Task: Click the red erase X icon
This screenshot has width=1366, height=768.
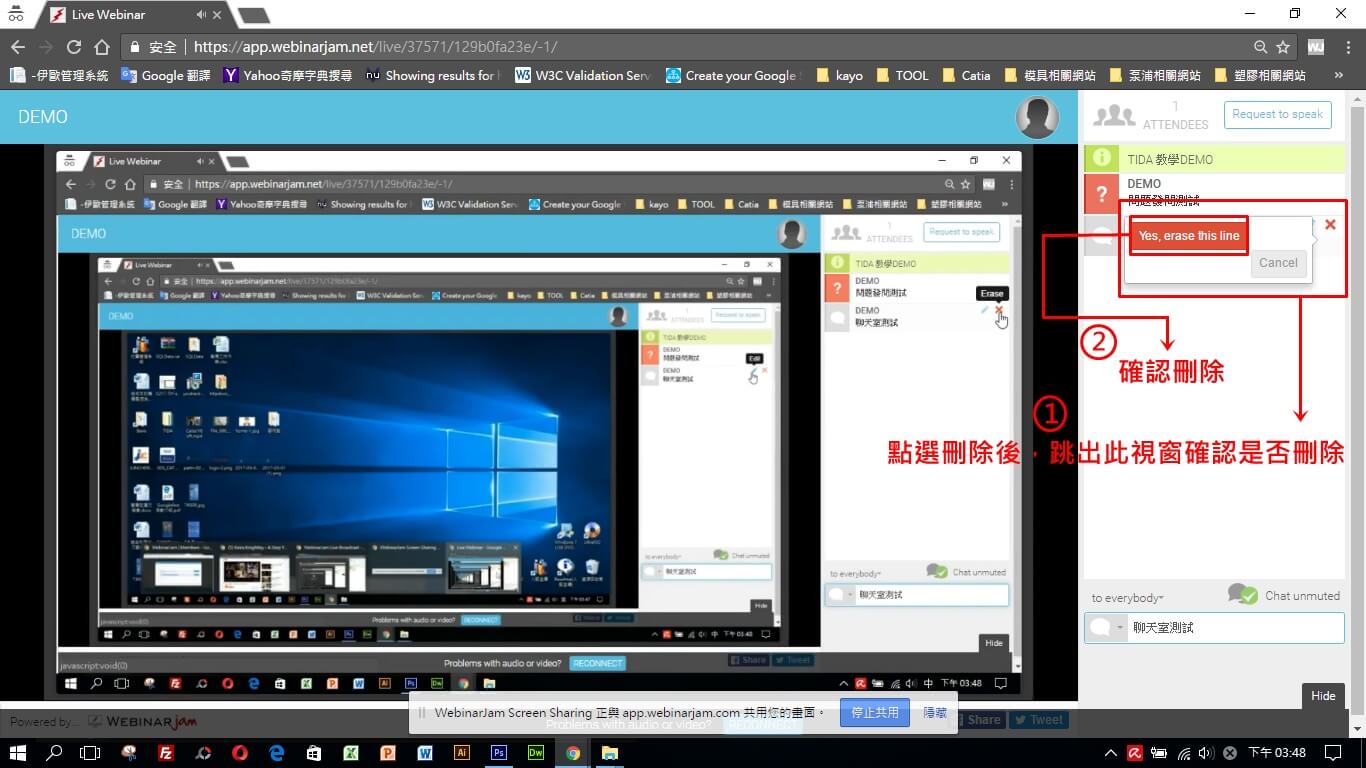Action: click(x=1330, y=225)
